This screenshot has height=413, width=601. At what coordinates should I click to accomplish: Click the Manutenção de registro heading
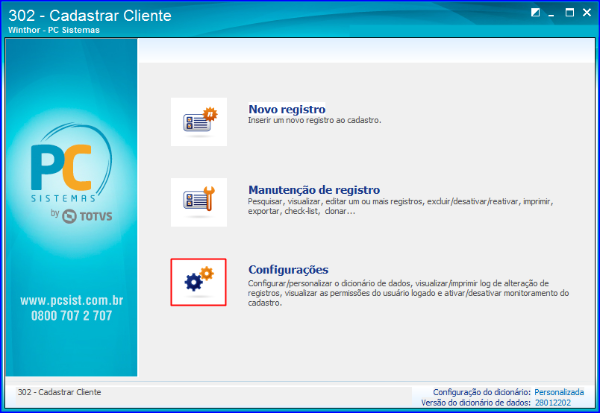(314, 190)
